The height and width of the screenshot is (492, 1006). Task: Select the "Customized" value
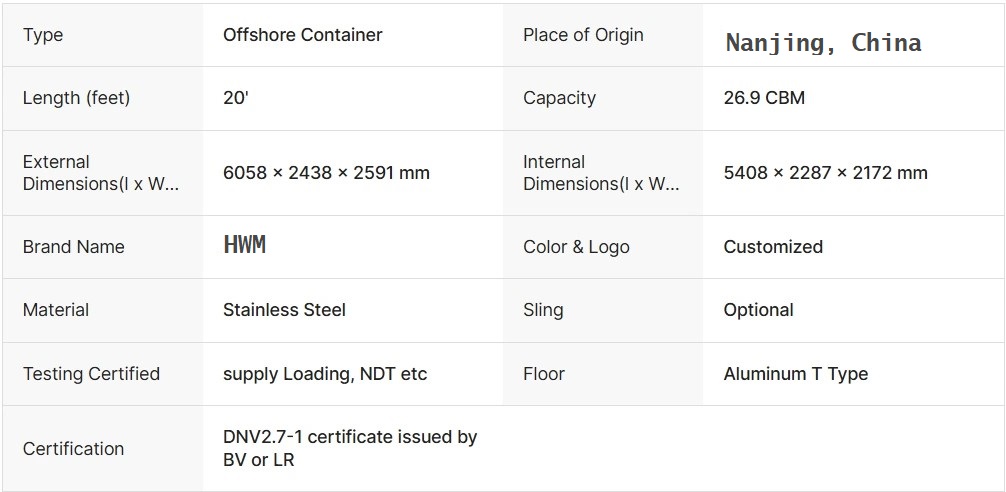pos(773,247)
